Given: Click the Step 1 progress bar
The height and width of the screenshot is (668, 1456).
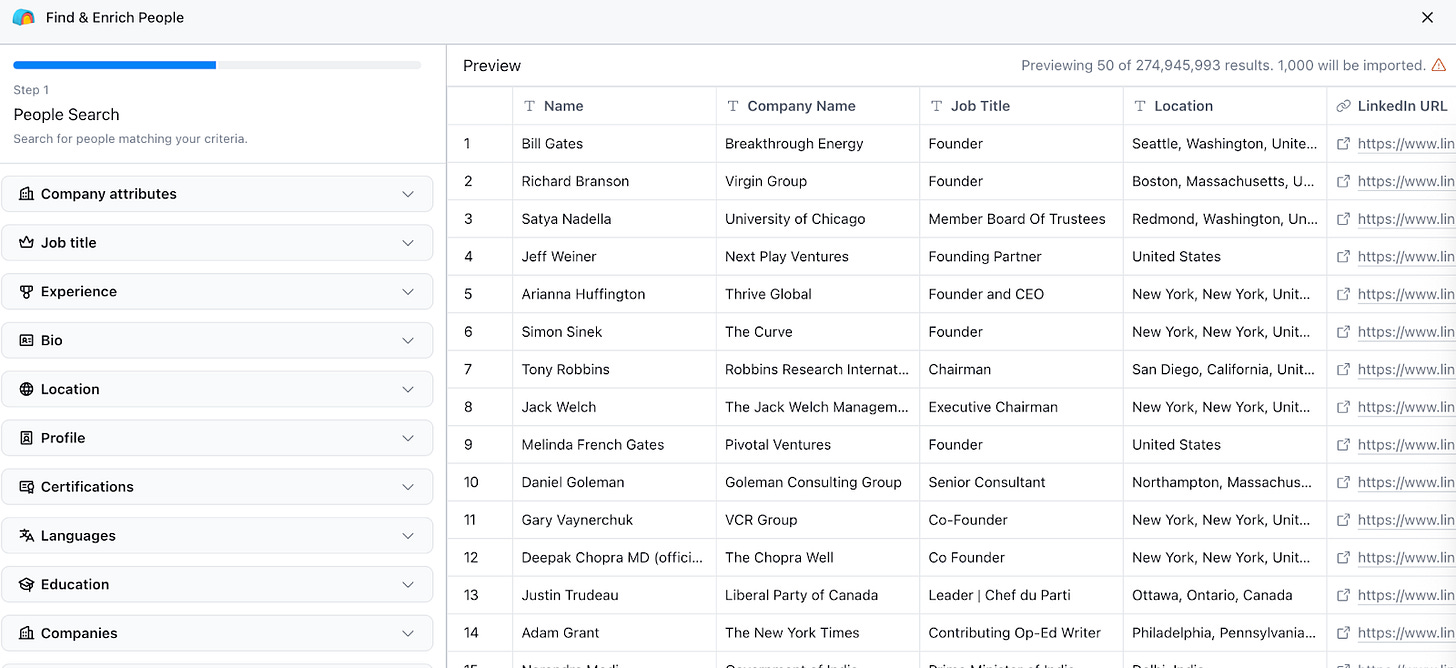Looking at the screenshot, I should [217, 65].
